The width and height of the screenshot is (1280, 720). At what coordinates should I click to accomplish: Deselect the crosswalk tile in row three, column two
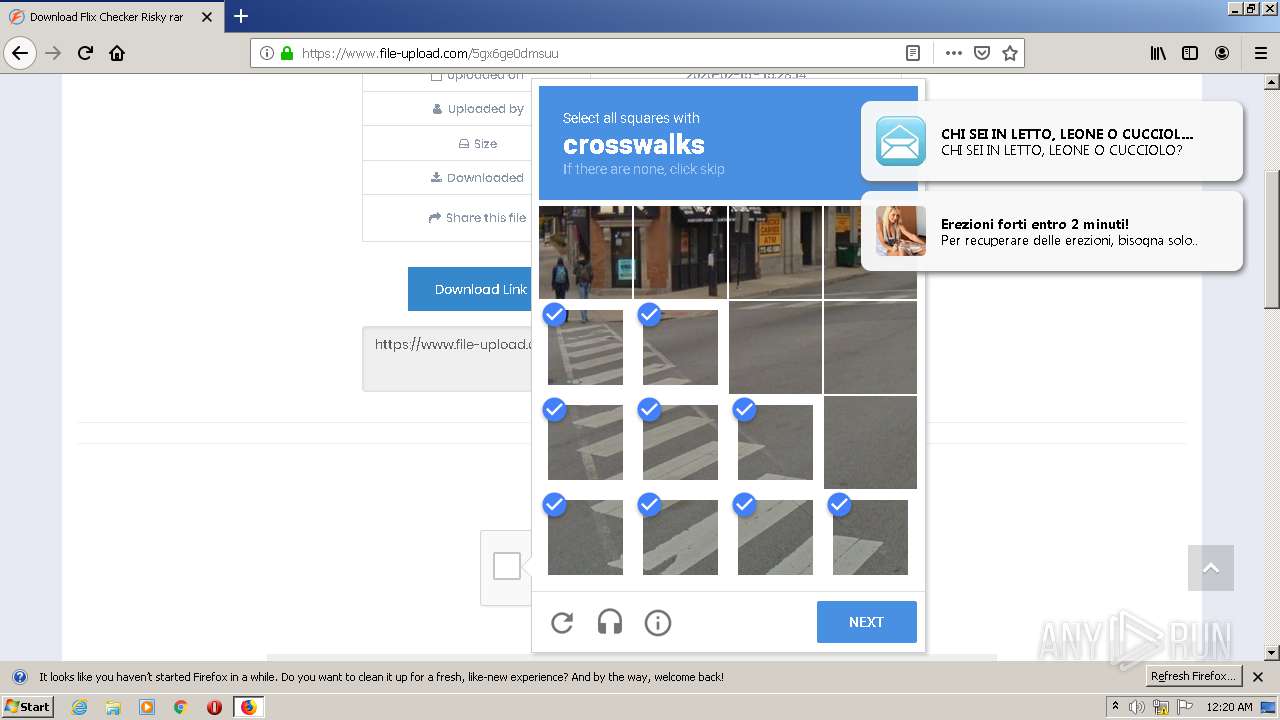click(x=680, y=442)
